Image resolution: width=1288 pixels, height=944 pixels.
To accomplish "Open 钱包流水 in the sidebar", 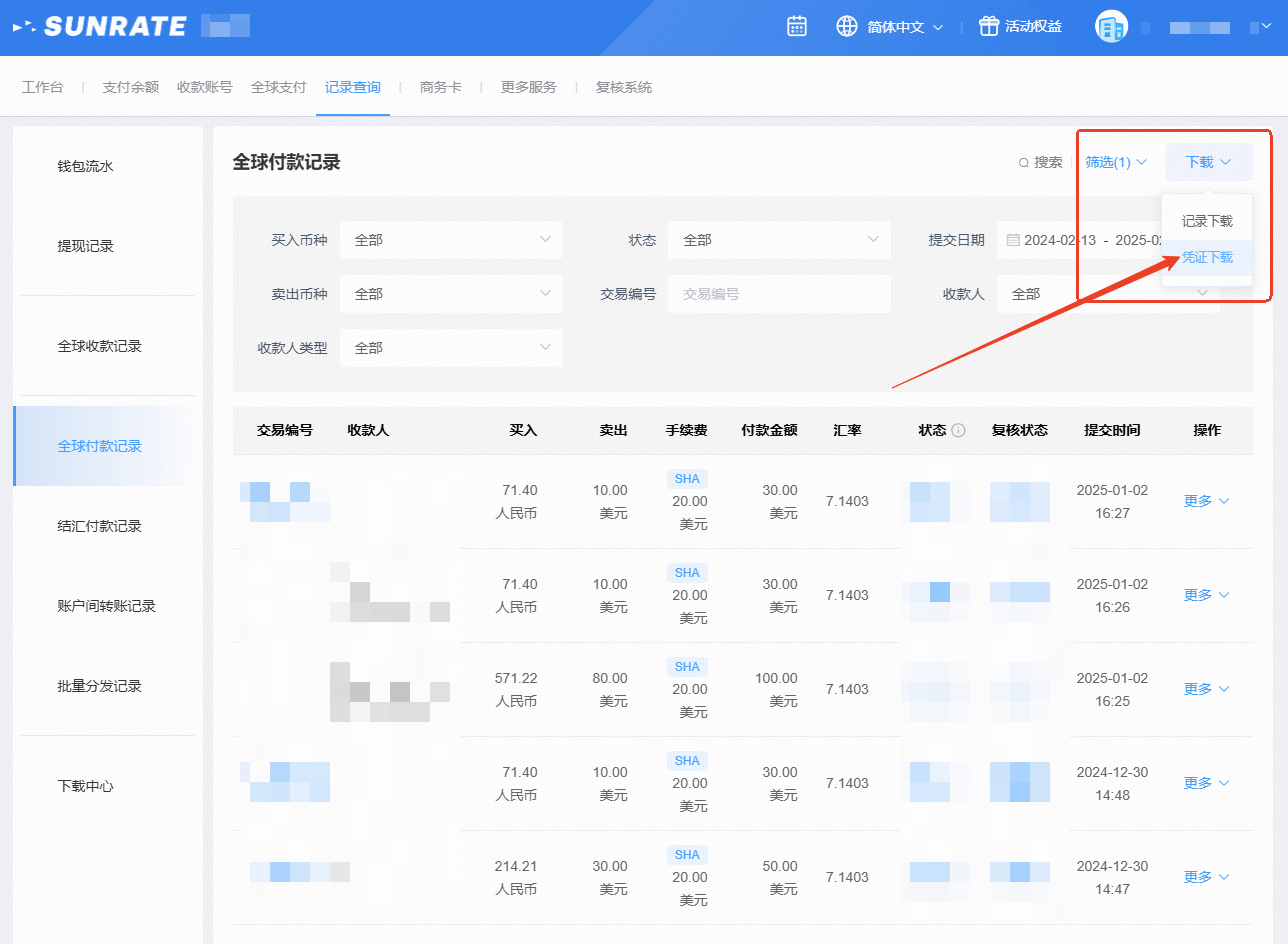I will coord(85,166).
